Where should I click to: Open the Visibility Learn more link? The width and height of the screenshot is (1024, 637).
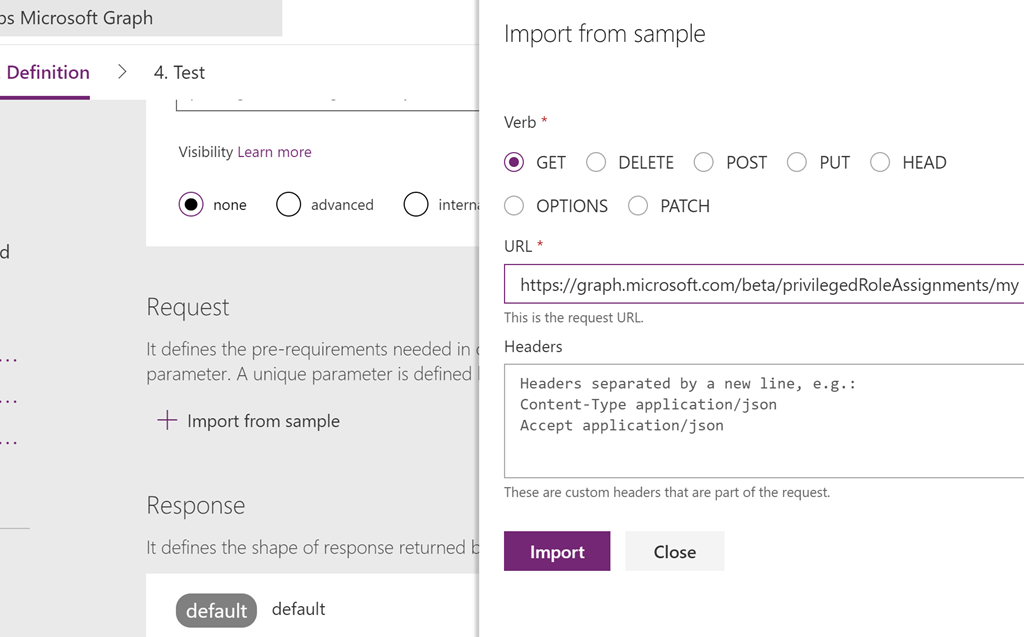274,152
